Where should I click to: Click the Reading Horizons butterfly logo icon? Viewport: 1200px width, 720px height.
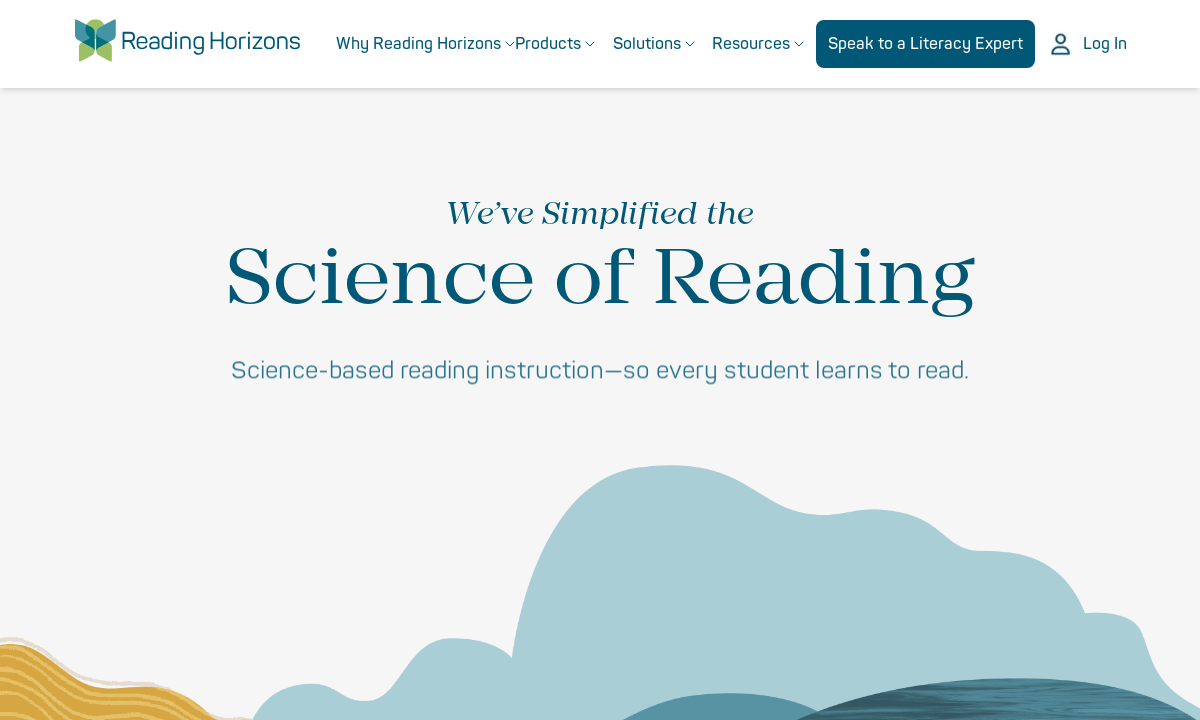(x=95, y=41)
